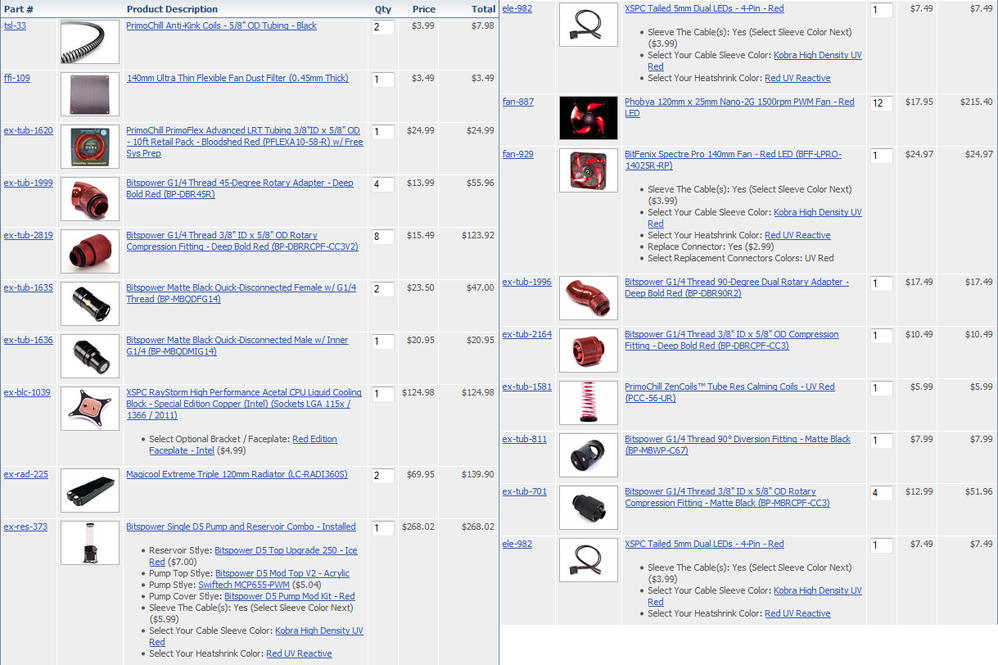Click the ffi-109 part number link
Image resolution: width=998 pixels, height=665 pixels.
(x=17, y=78)
